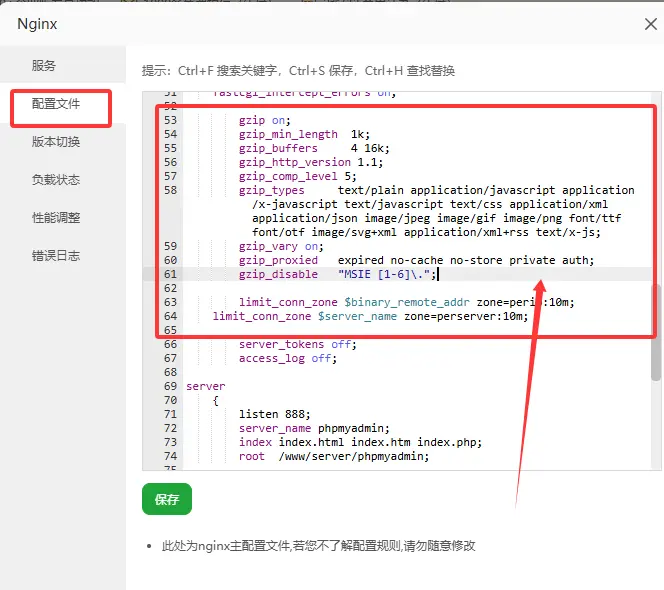Click the hint text 'Ctrl+F 搜索关键字'

pos(227,71)
